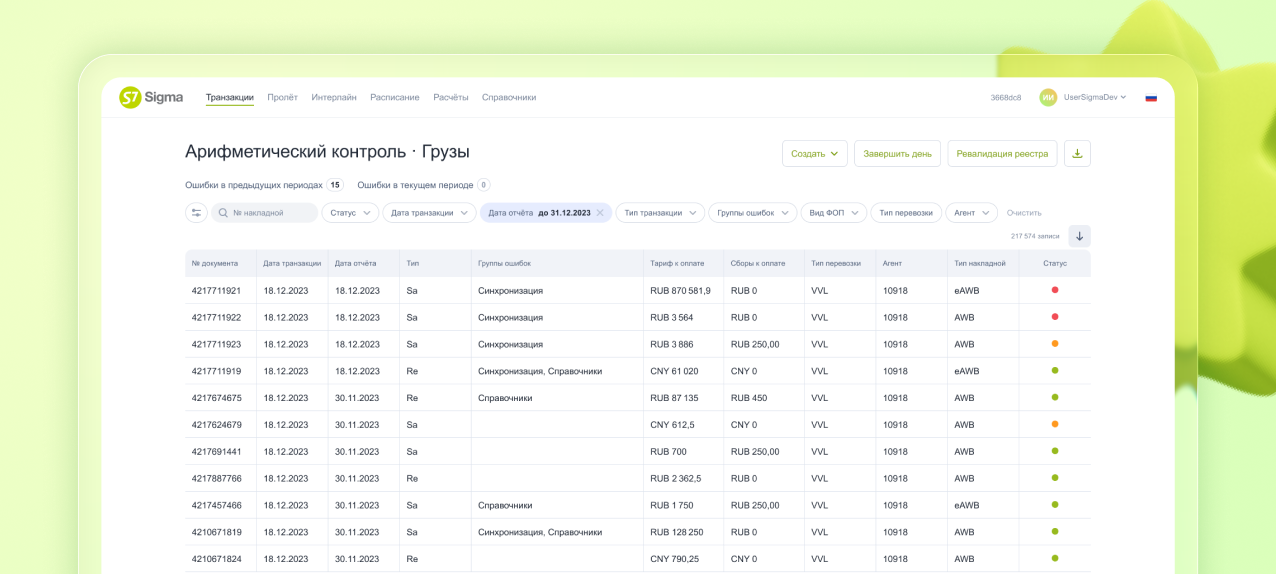Switch to the Расчёты tab
The image size is (1276, 574).
click(x=451, y=97)
